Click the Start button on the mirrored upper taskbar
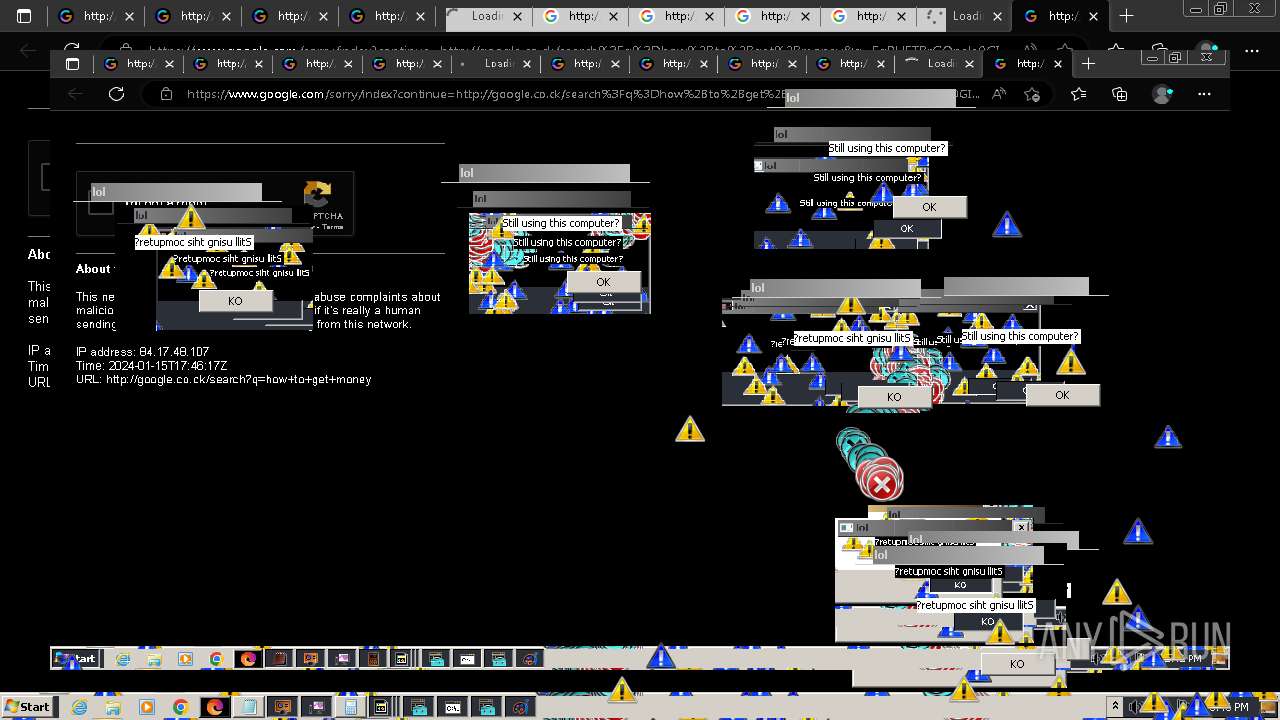The width and height of the screenshot is (1280, 720). click(x=75, y=658)
